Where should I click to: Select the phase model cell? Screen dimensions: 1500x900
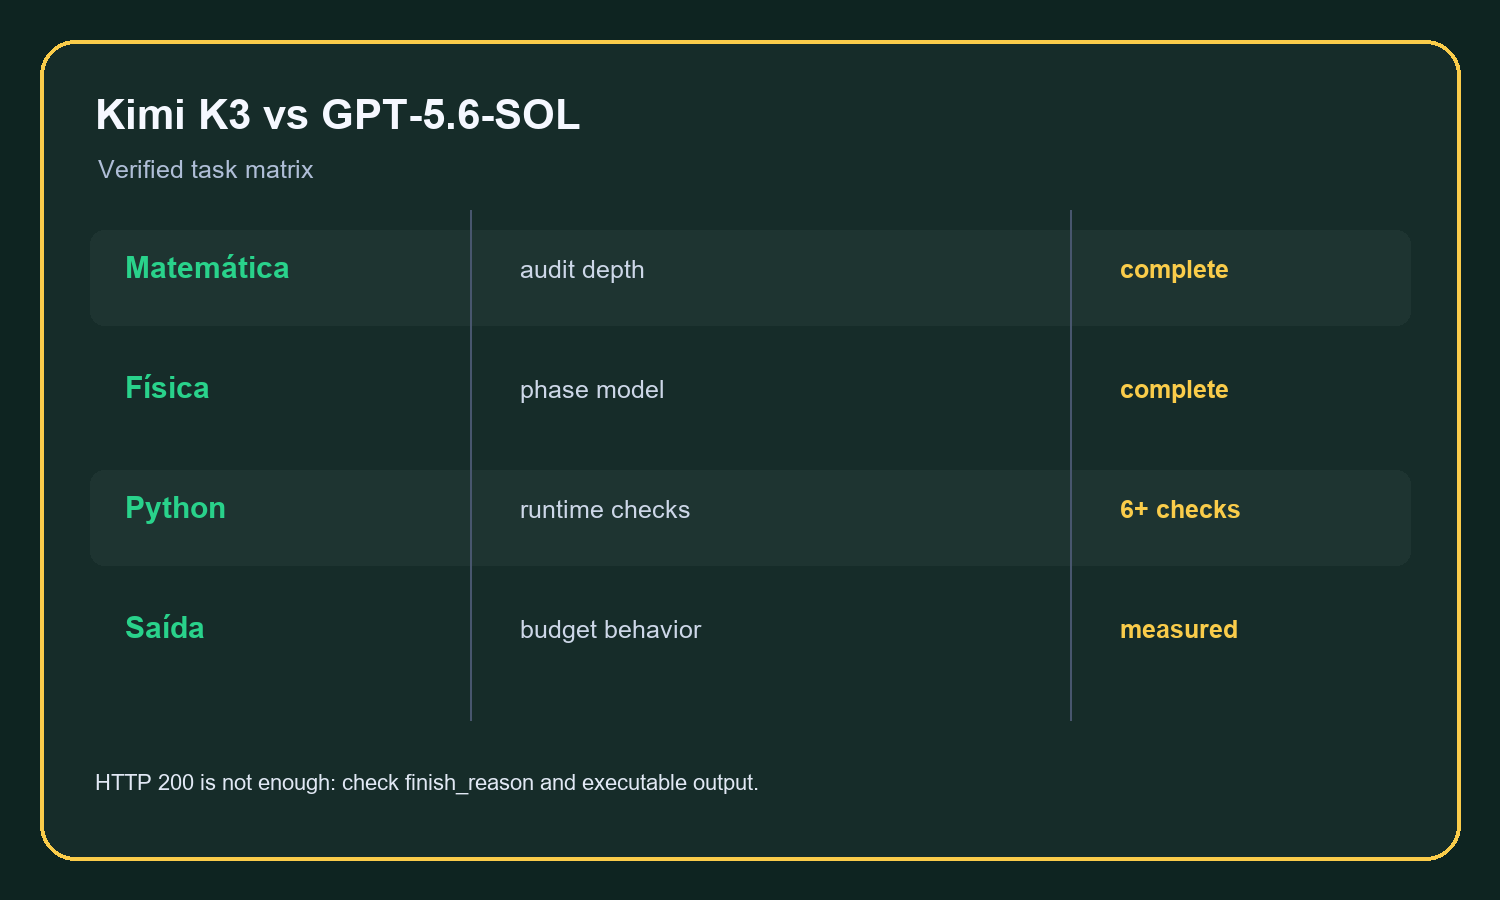(592, 390)
